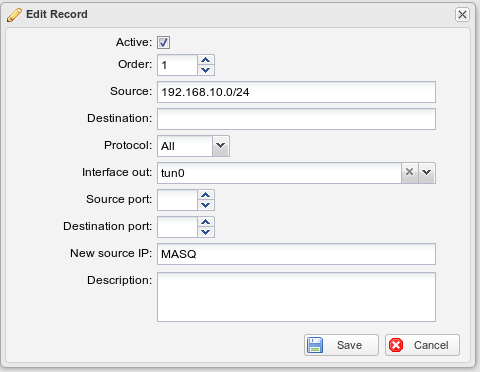
Task: Click the empty Destination field
Action: pyautogui.click(x=296, y=119)
